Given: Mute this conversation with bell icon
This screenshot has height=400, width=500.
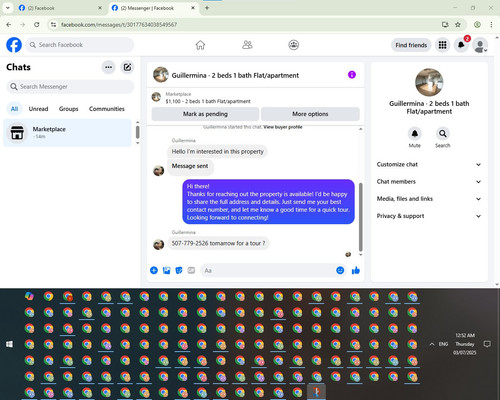Looking at the screenshot, I should [414, 134].
